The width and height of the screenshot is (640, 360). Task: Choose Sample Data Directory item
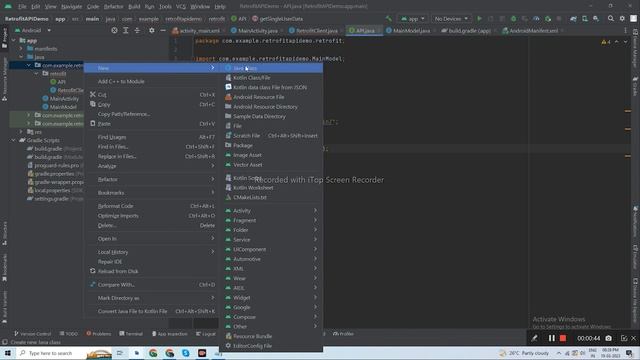coord(271,116)
